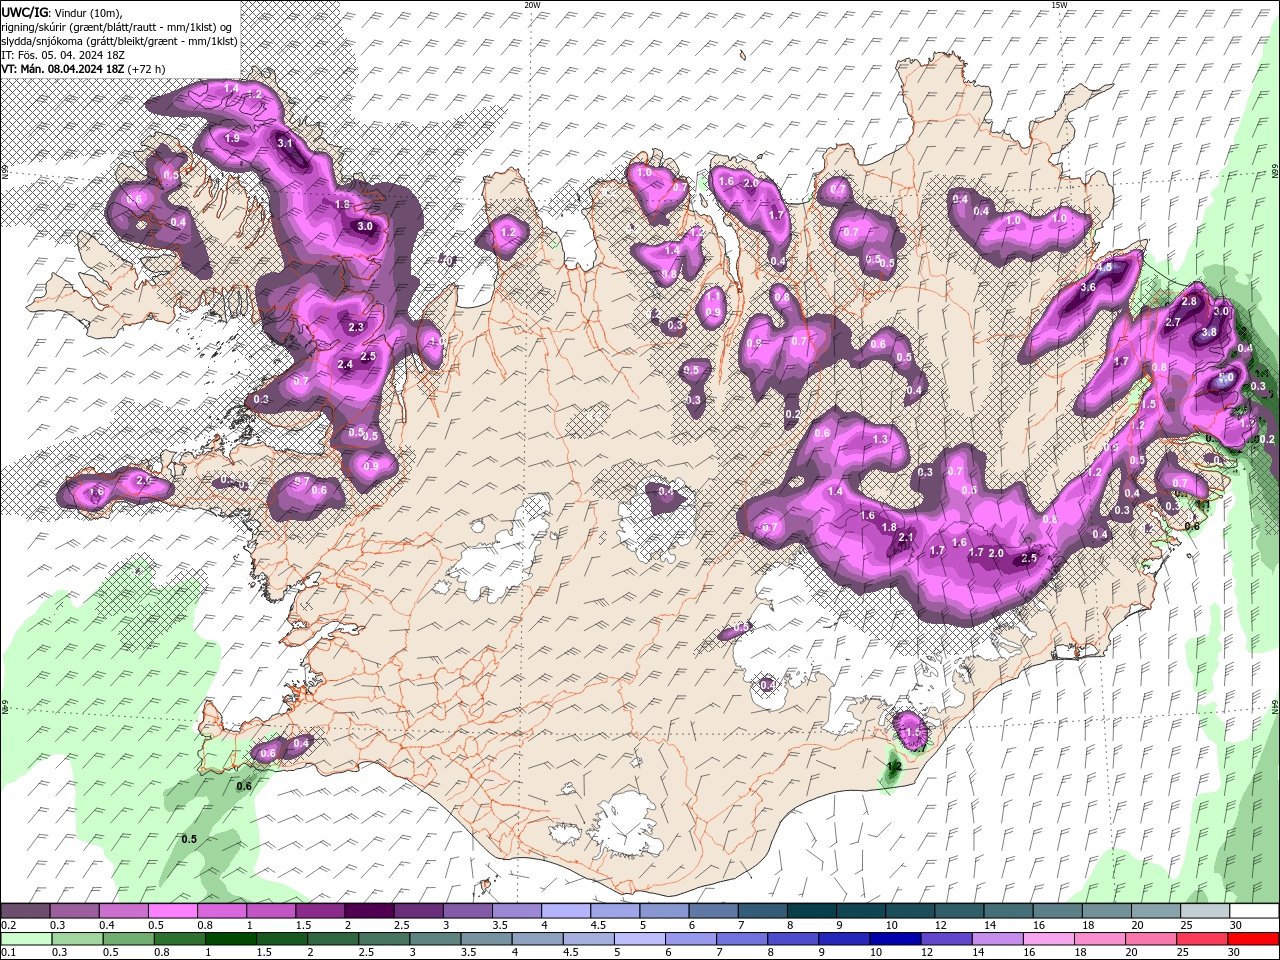1280x960 pixels.
Task: Click the 1.9 snowfall value in Westfjords
Action: pos(232,138)
